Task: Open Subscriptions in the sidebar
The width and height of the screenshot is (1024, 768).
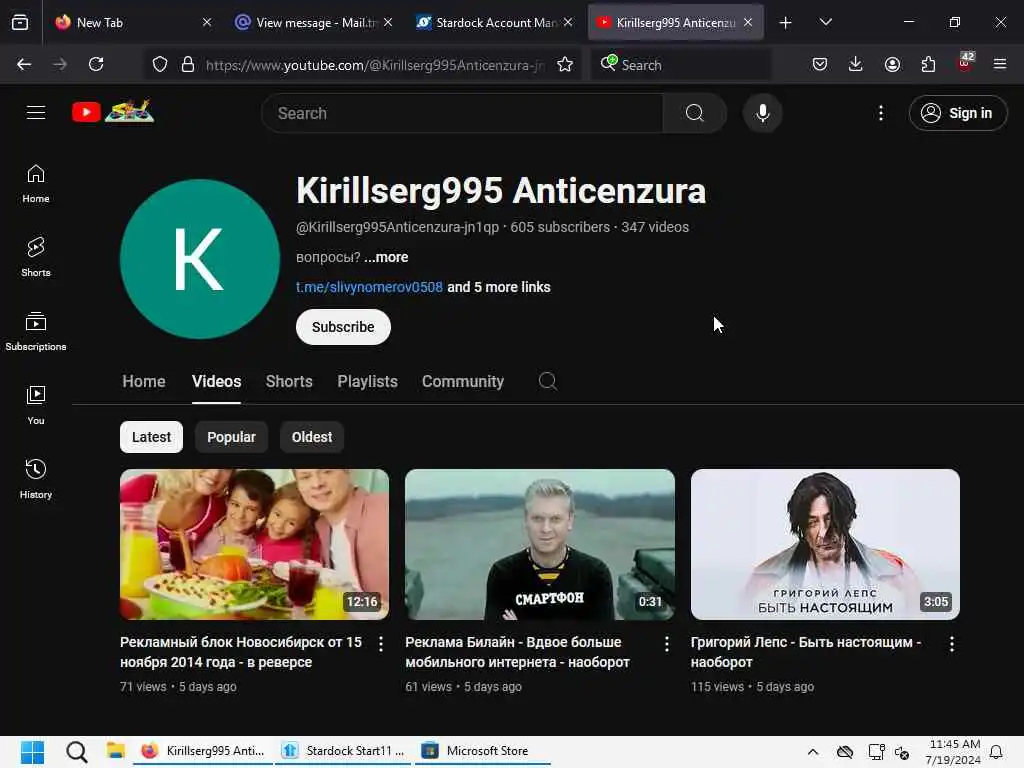Action: (36, 331)
